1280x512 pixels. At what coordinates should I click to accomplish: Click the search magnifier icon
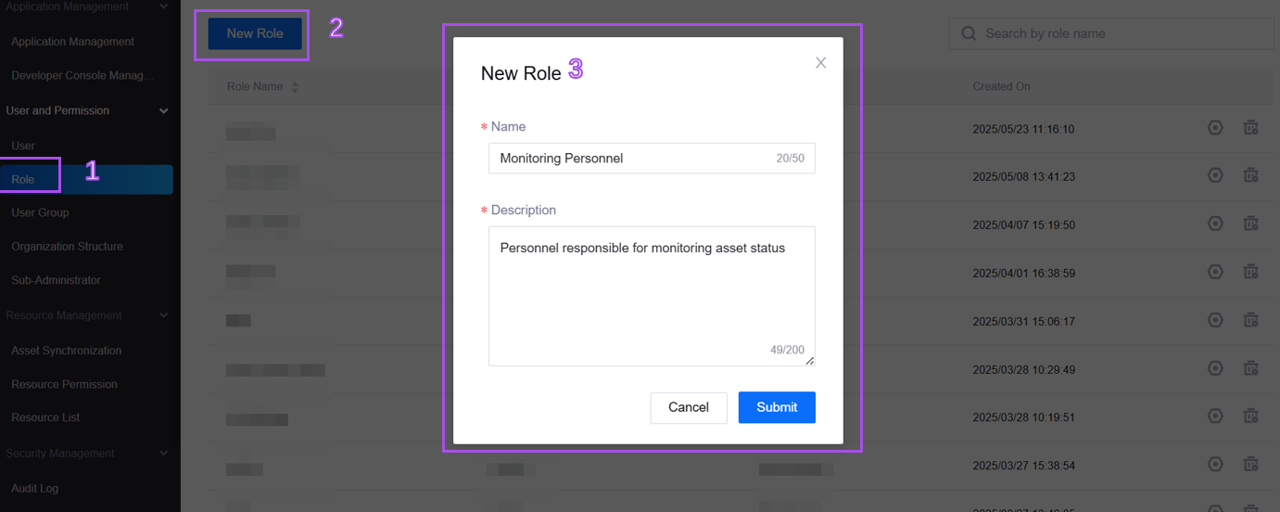pos(968,34)
